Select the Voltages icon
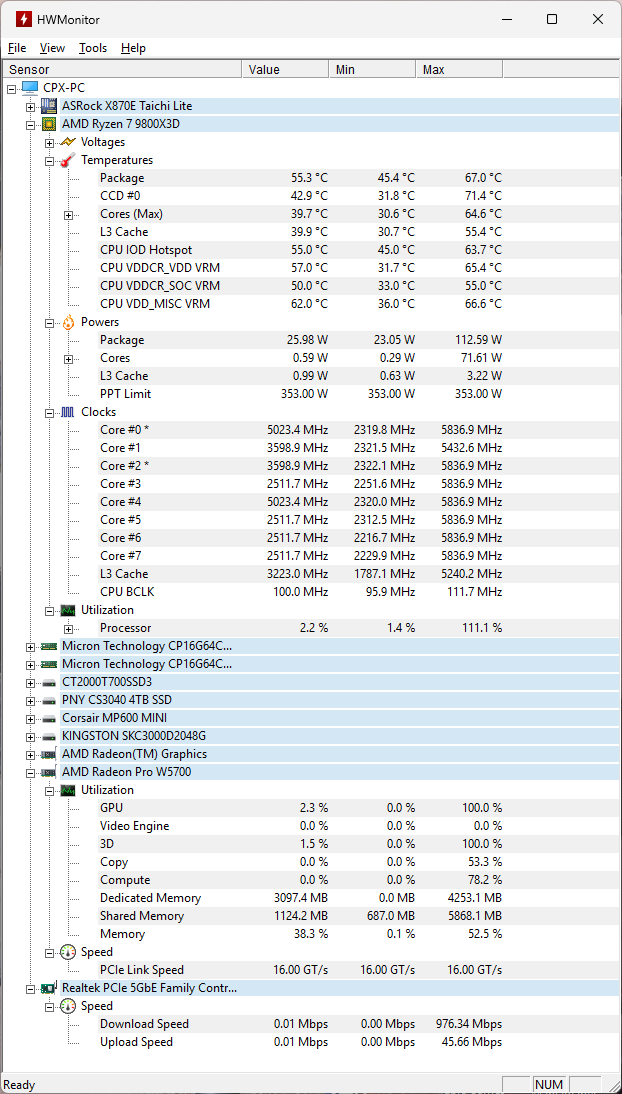Viewport: 622px width, 1094px height. 67,142
